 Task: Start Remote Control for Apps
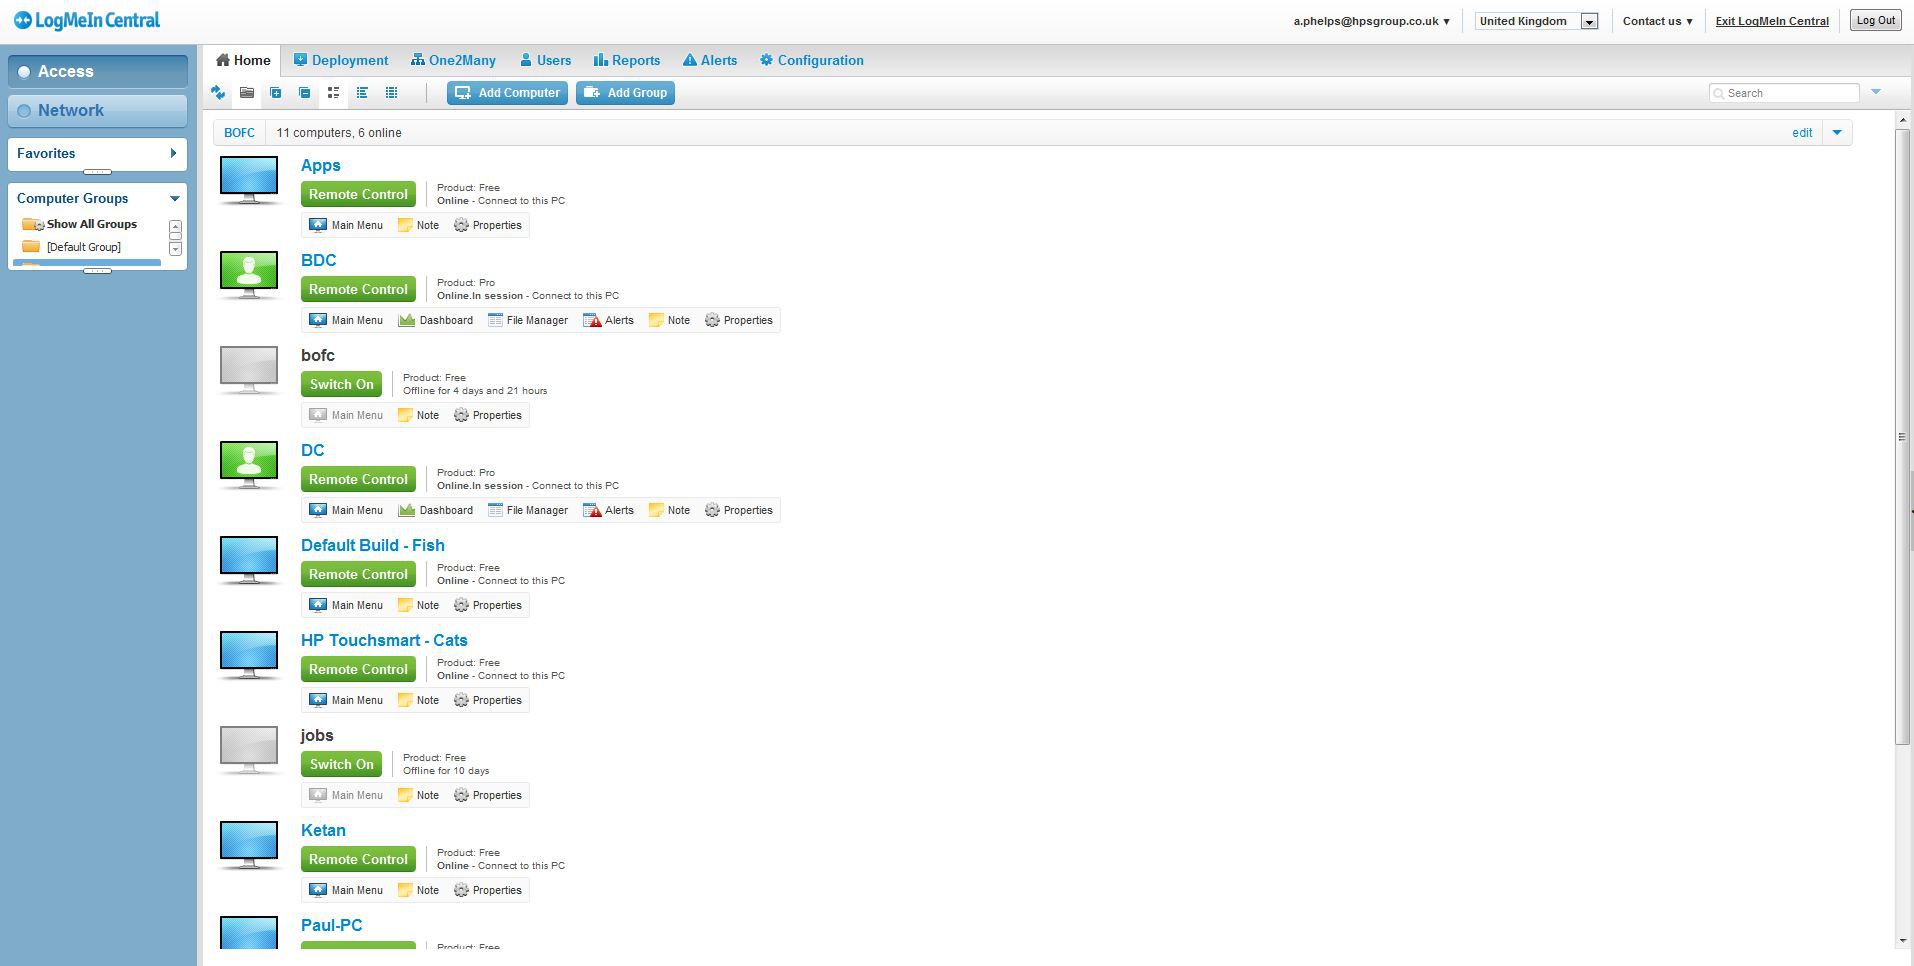[x=358, y=194]
